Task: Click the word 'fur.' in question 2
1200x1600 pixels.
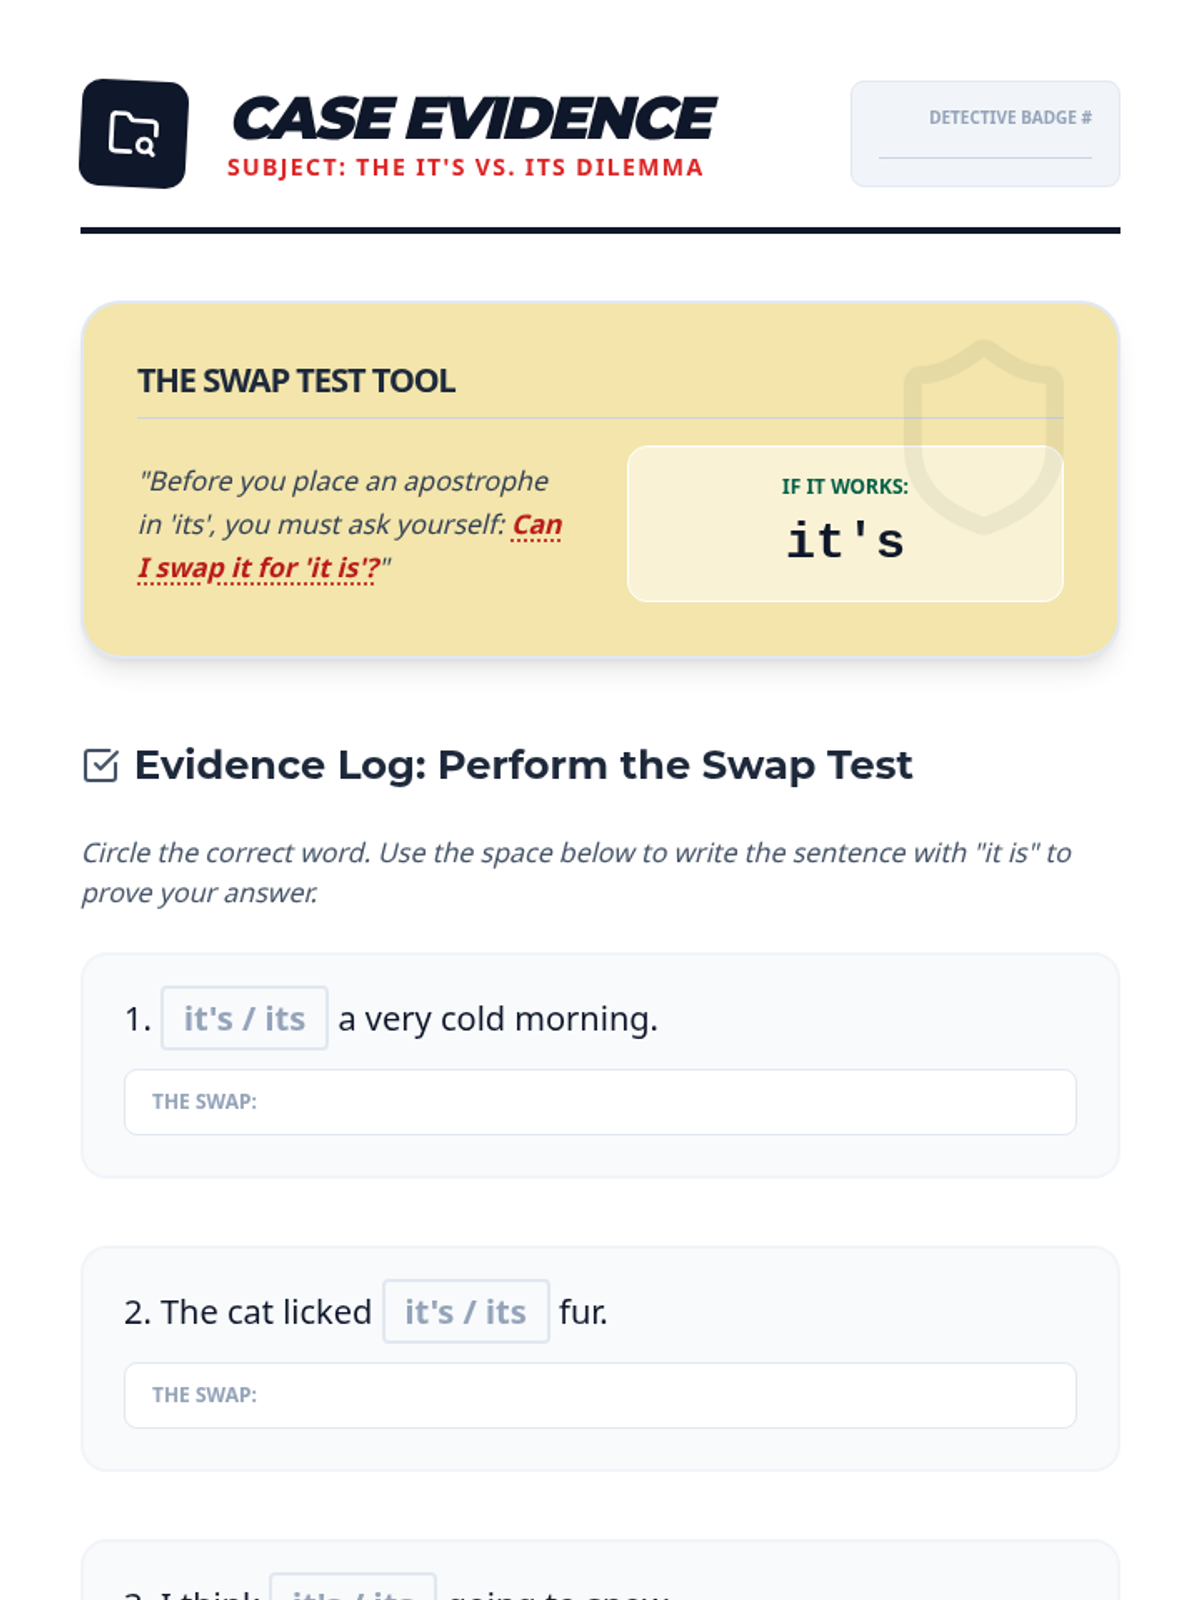Action: click(583, 1312)
